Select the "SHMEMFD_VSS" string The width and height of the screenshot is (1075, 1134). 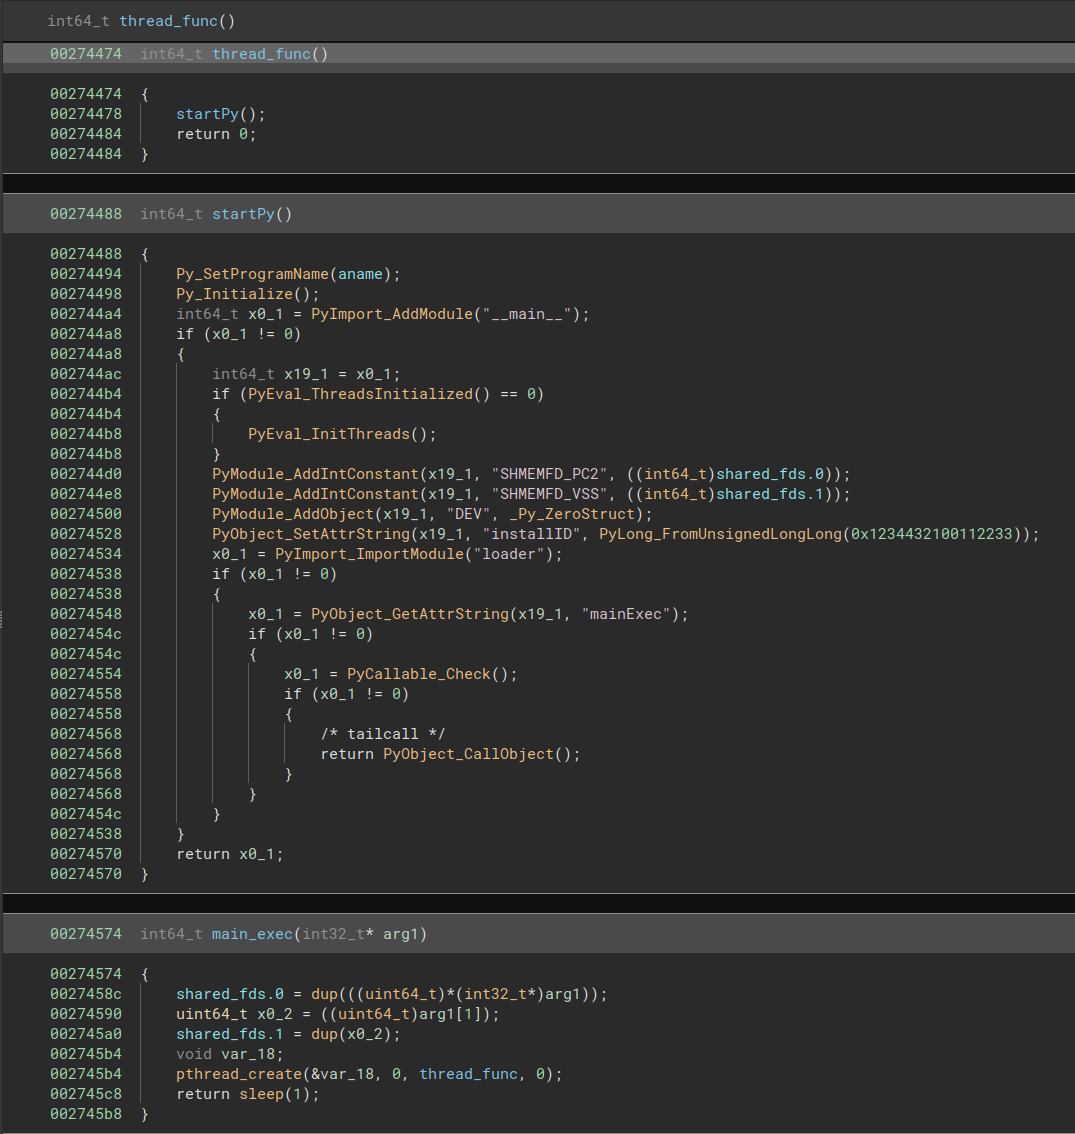(x=550, y=494)
